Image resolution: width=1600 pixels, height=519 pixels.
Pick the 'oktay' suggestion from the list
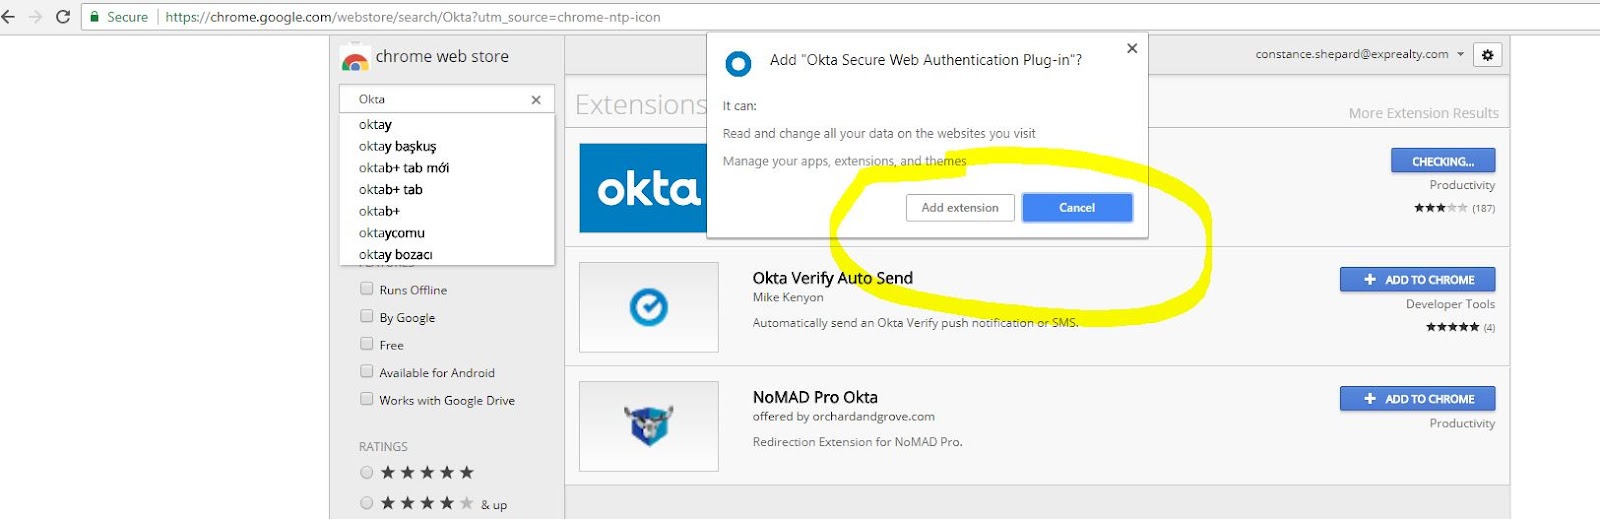(x=375, y=125)
